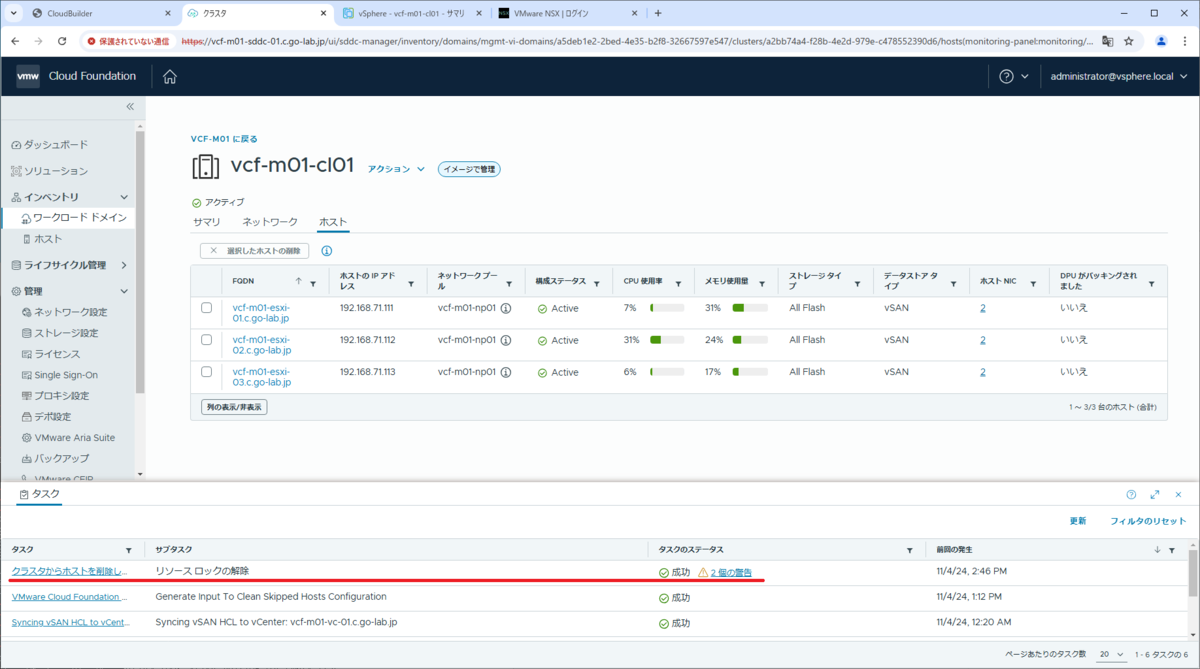Screen dimensions: 1200x669
Task: Filter the task name column
Action: (x=128, y=551)
